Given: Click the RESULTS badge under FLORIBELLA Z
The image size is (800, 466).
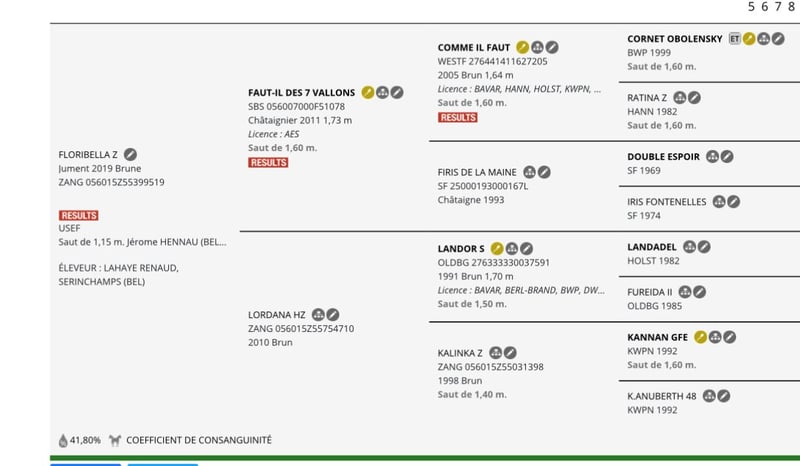Looking at the screenshot, I should (x=79, y=215).
